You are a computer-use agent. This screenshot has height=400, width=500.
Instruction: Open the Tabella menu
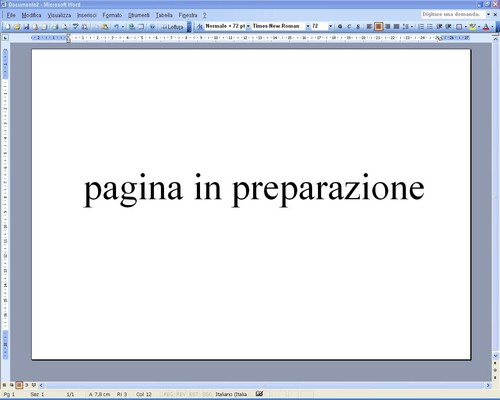(164, 15)
